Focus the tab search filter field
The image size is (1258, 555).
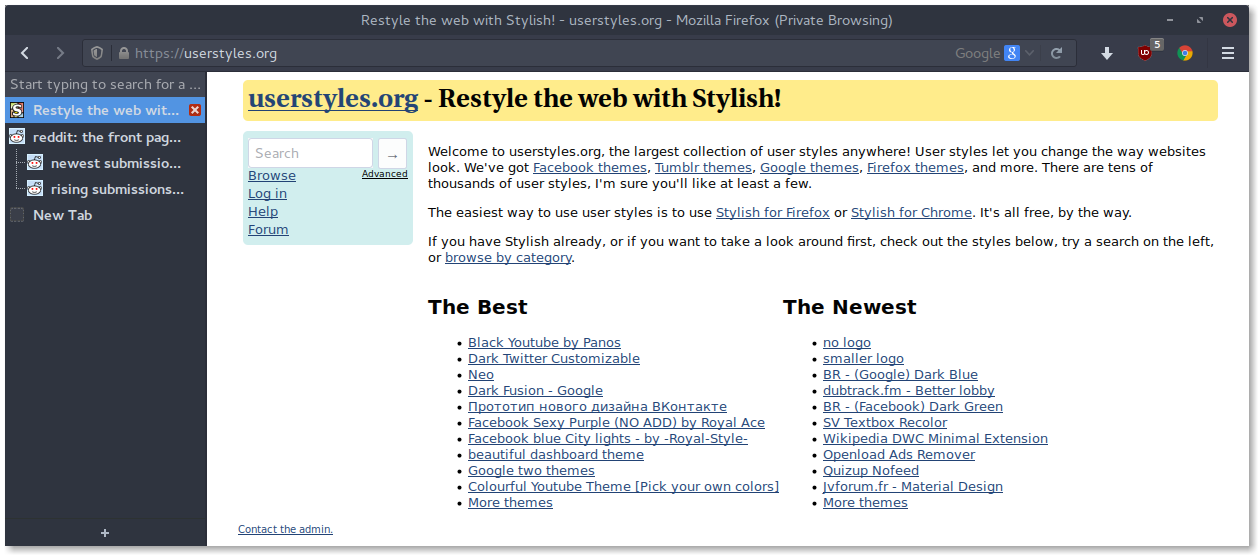(x=105, y=84)
